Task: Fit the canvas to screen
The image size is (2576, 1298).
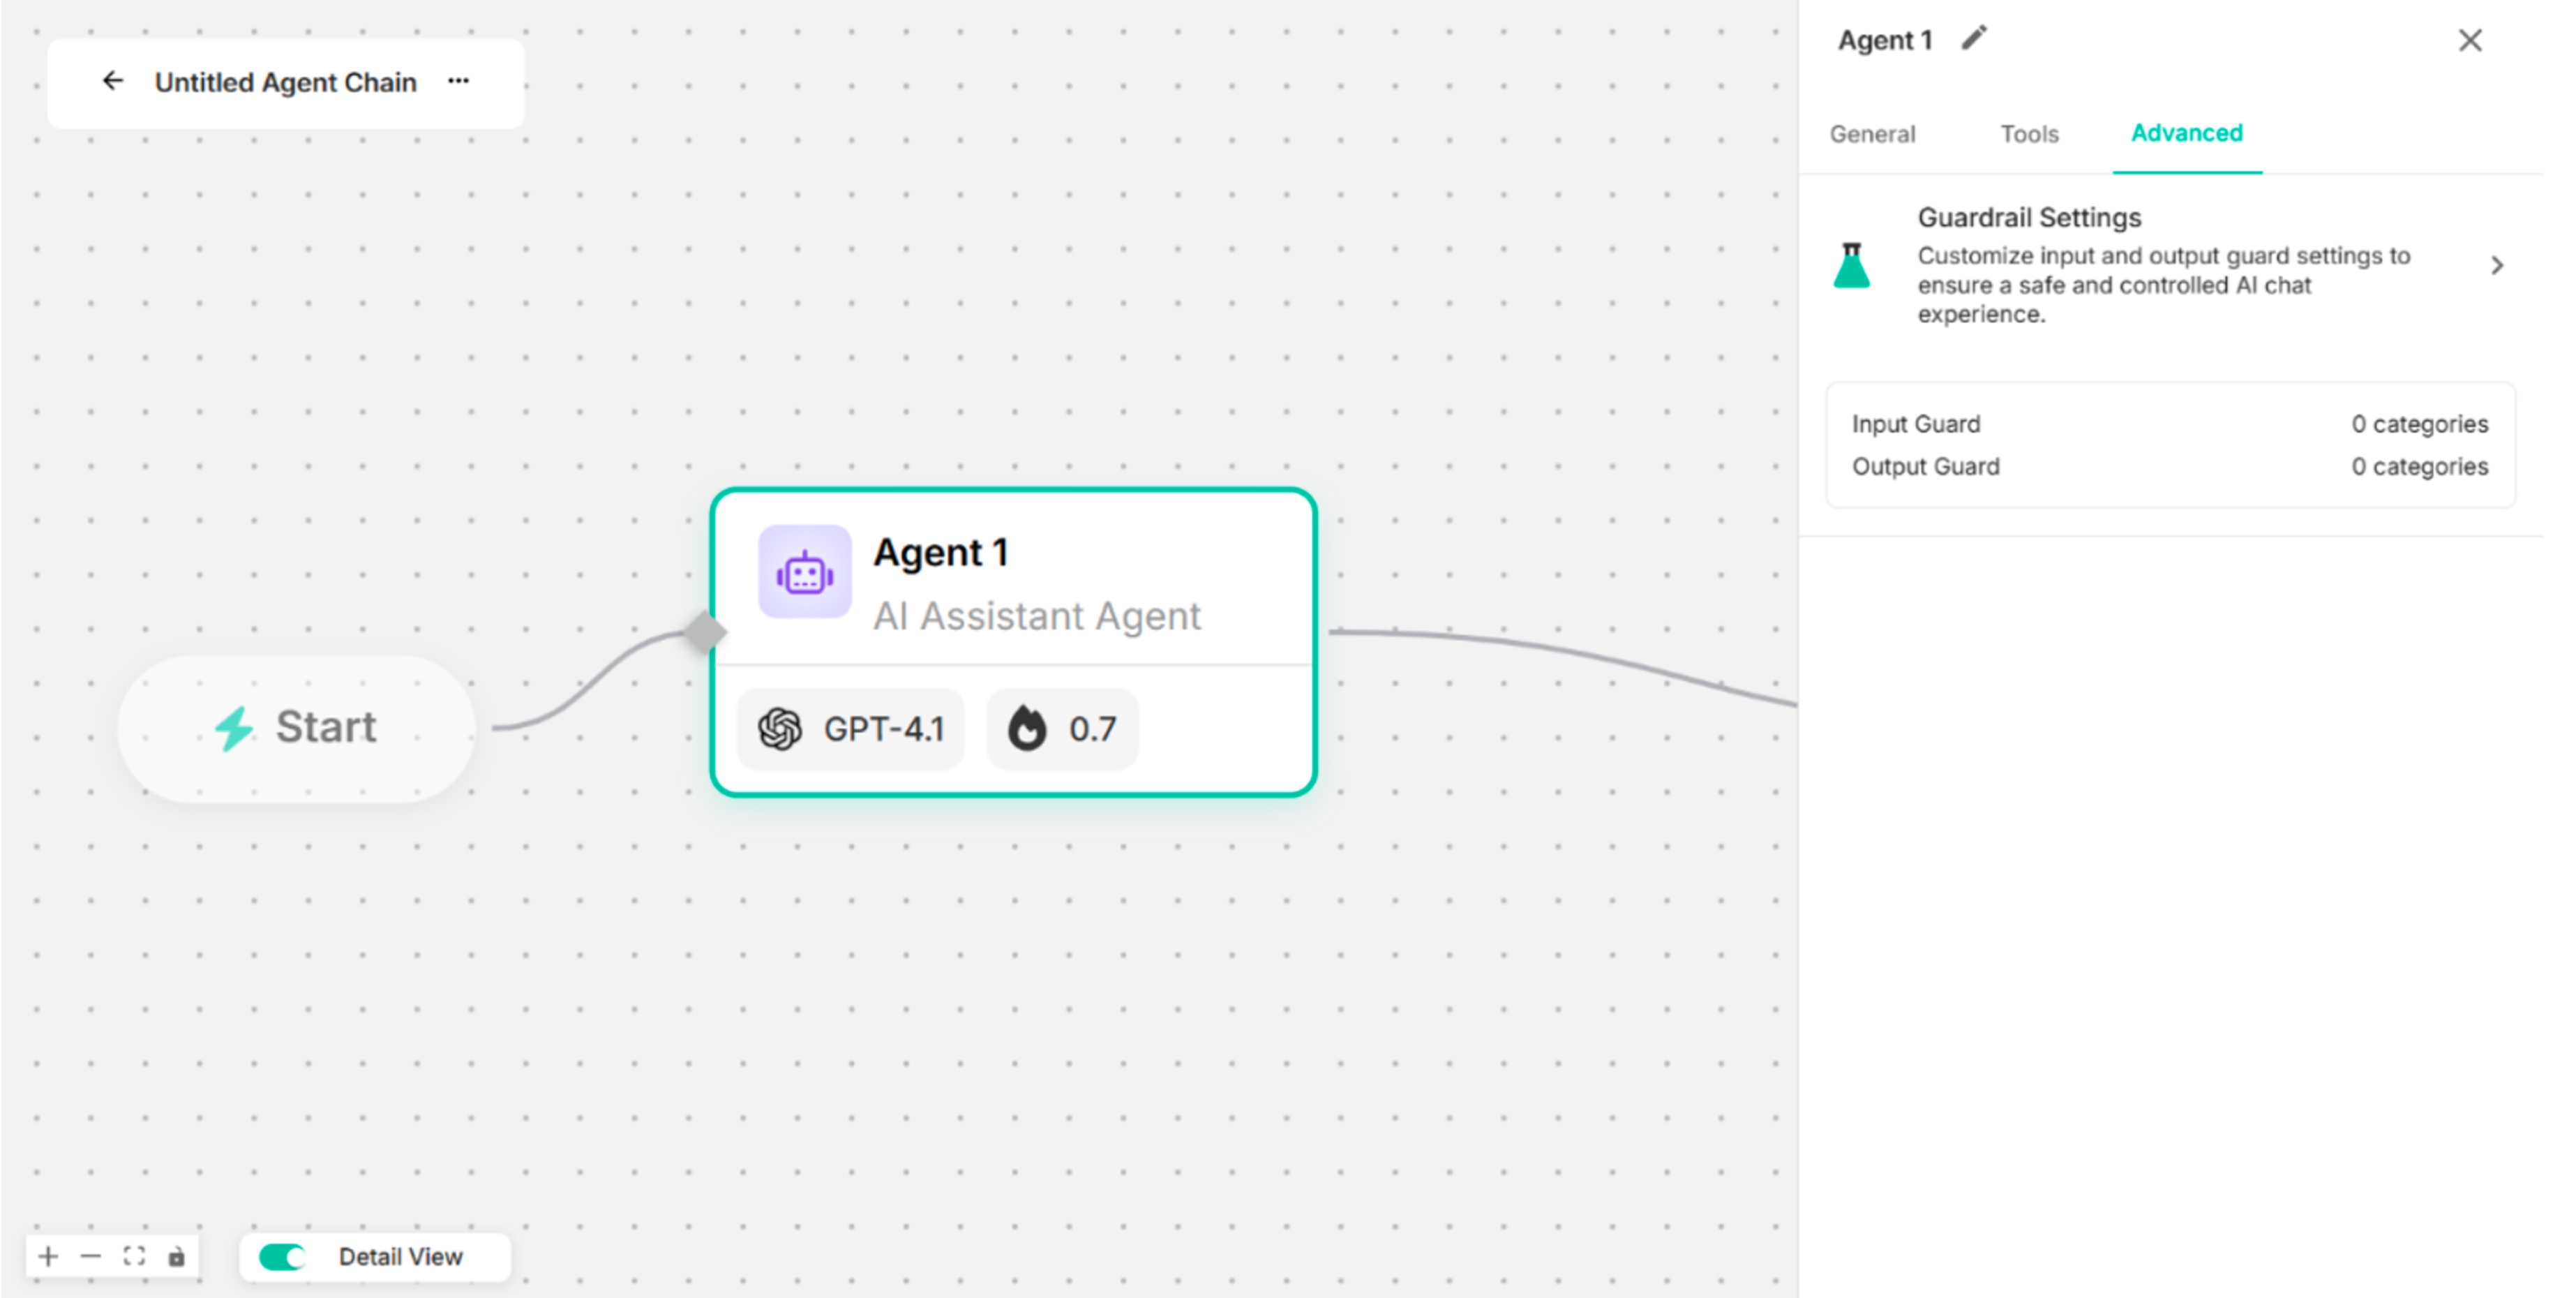Action: [134, 1256]
